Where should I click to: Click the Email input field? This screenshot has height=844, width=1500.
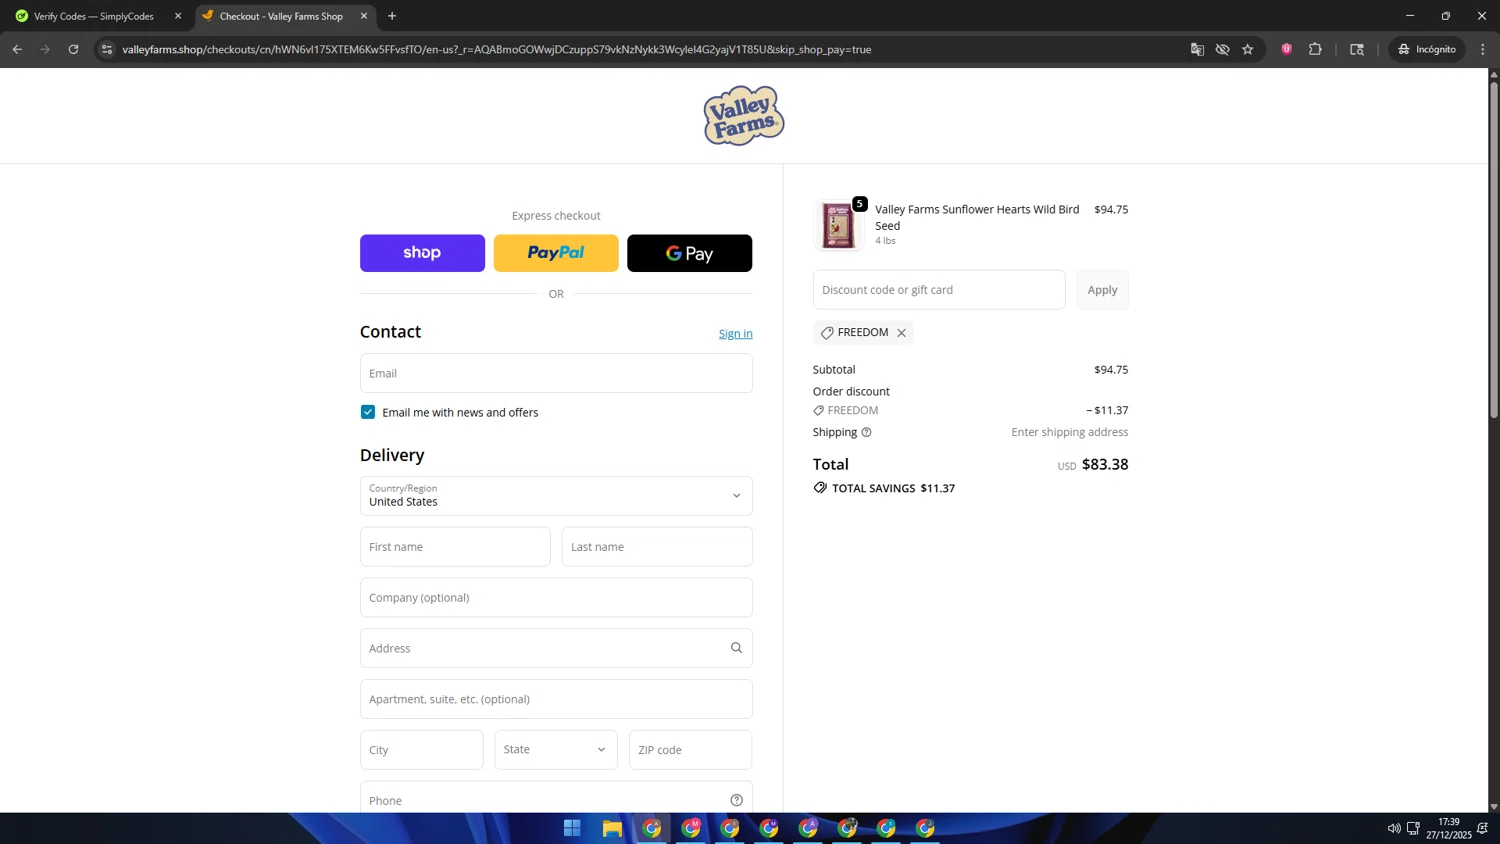click(x=556, y=373)
